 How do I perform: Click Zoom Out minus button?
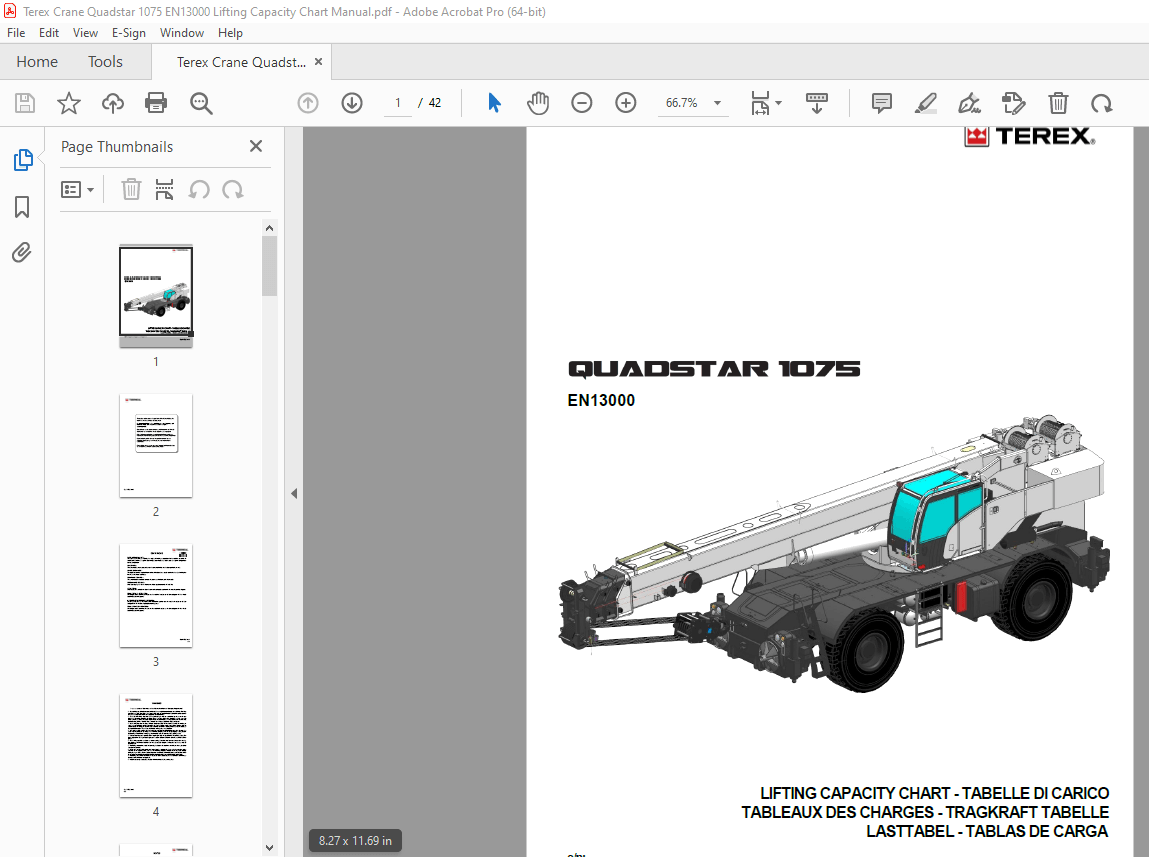[582, 102]
